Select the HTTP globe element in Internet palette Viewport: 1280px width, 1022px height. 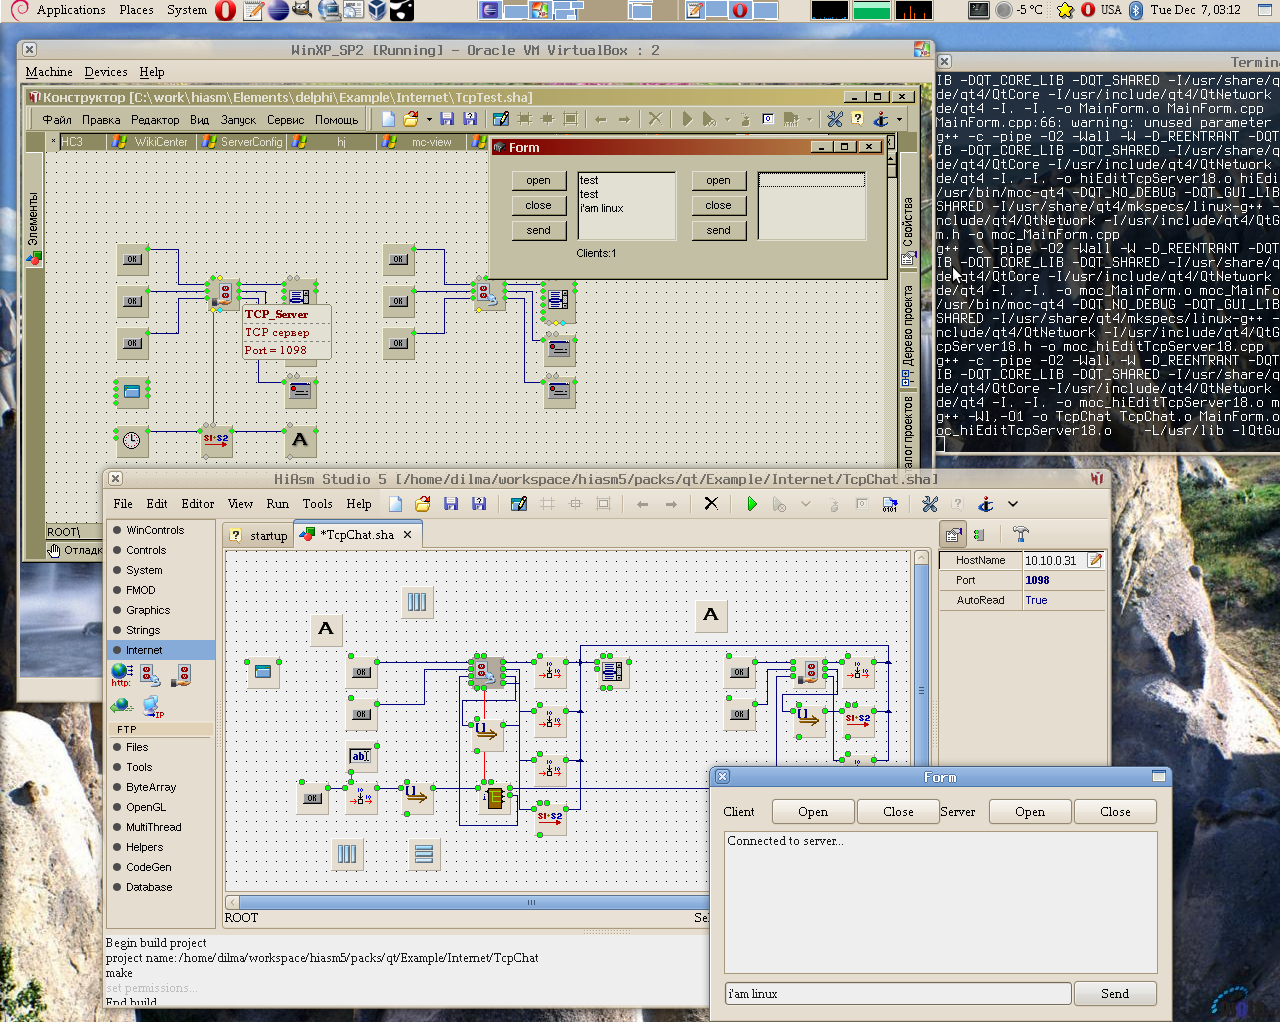click(x=122, y=673)
